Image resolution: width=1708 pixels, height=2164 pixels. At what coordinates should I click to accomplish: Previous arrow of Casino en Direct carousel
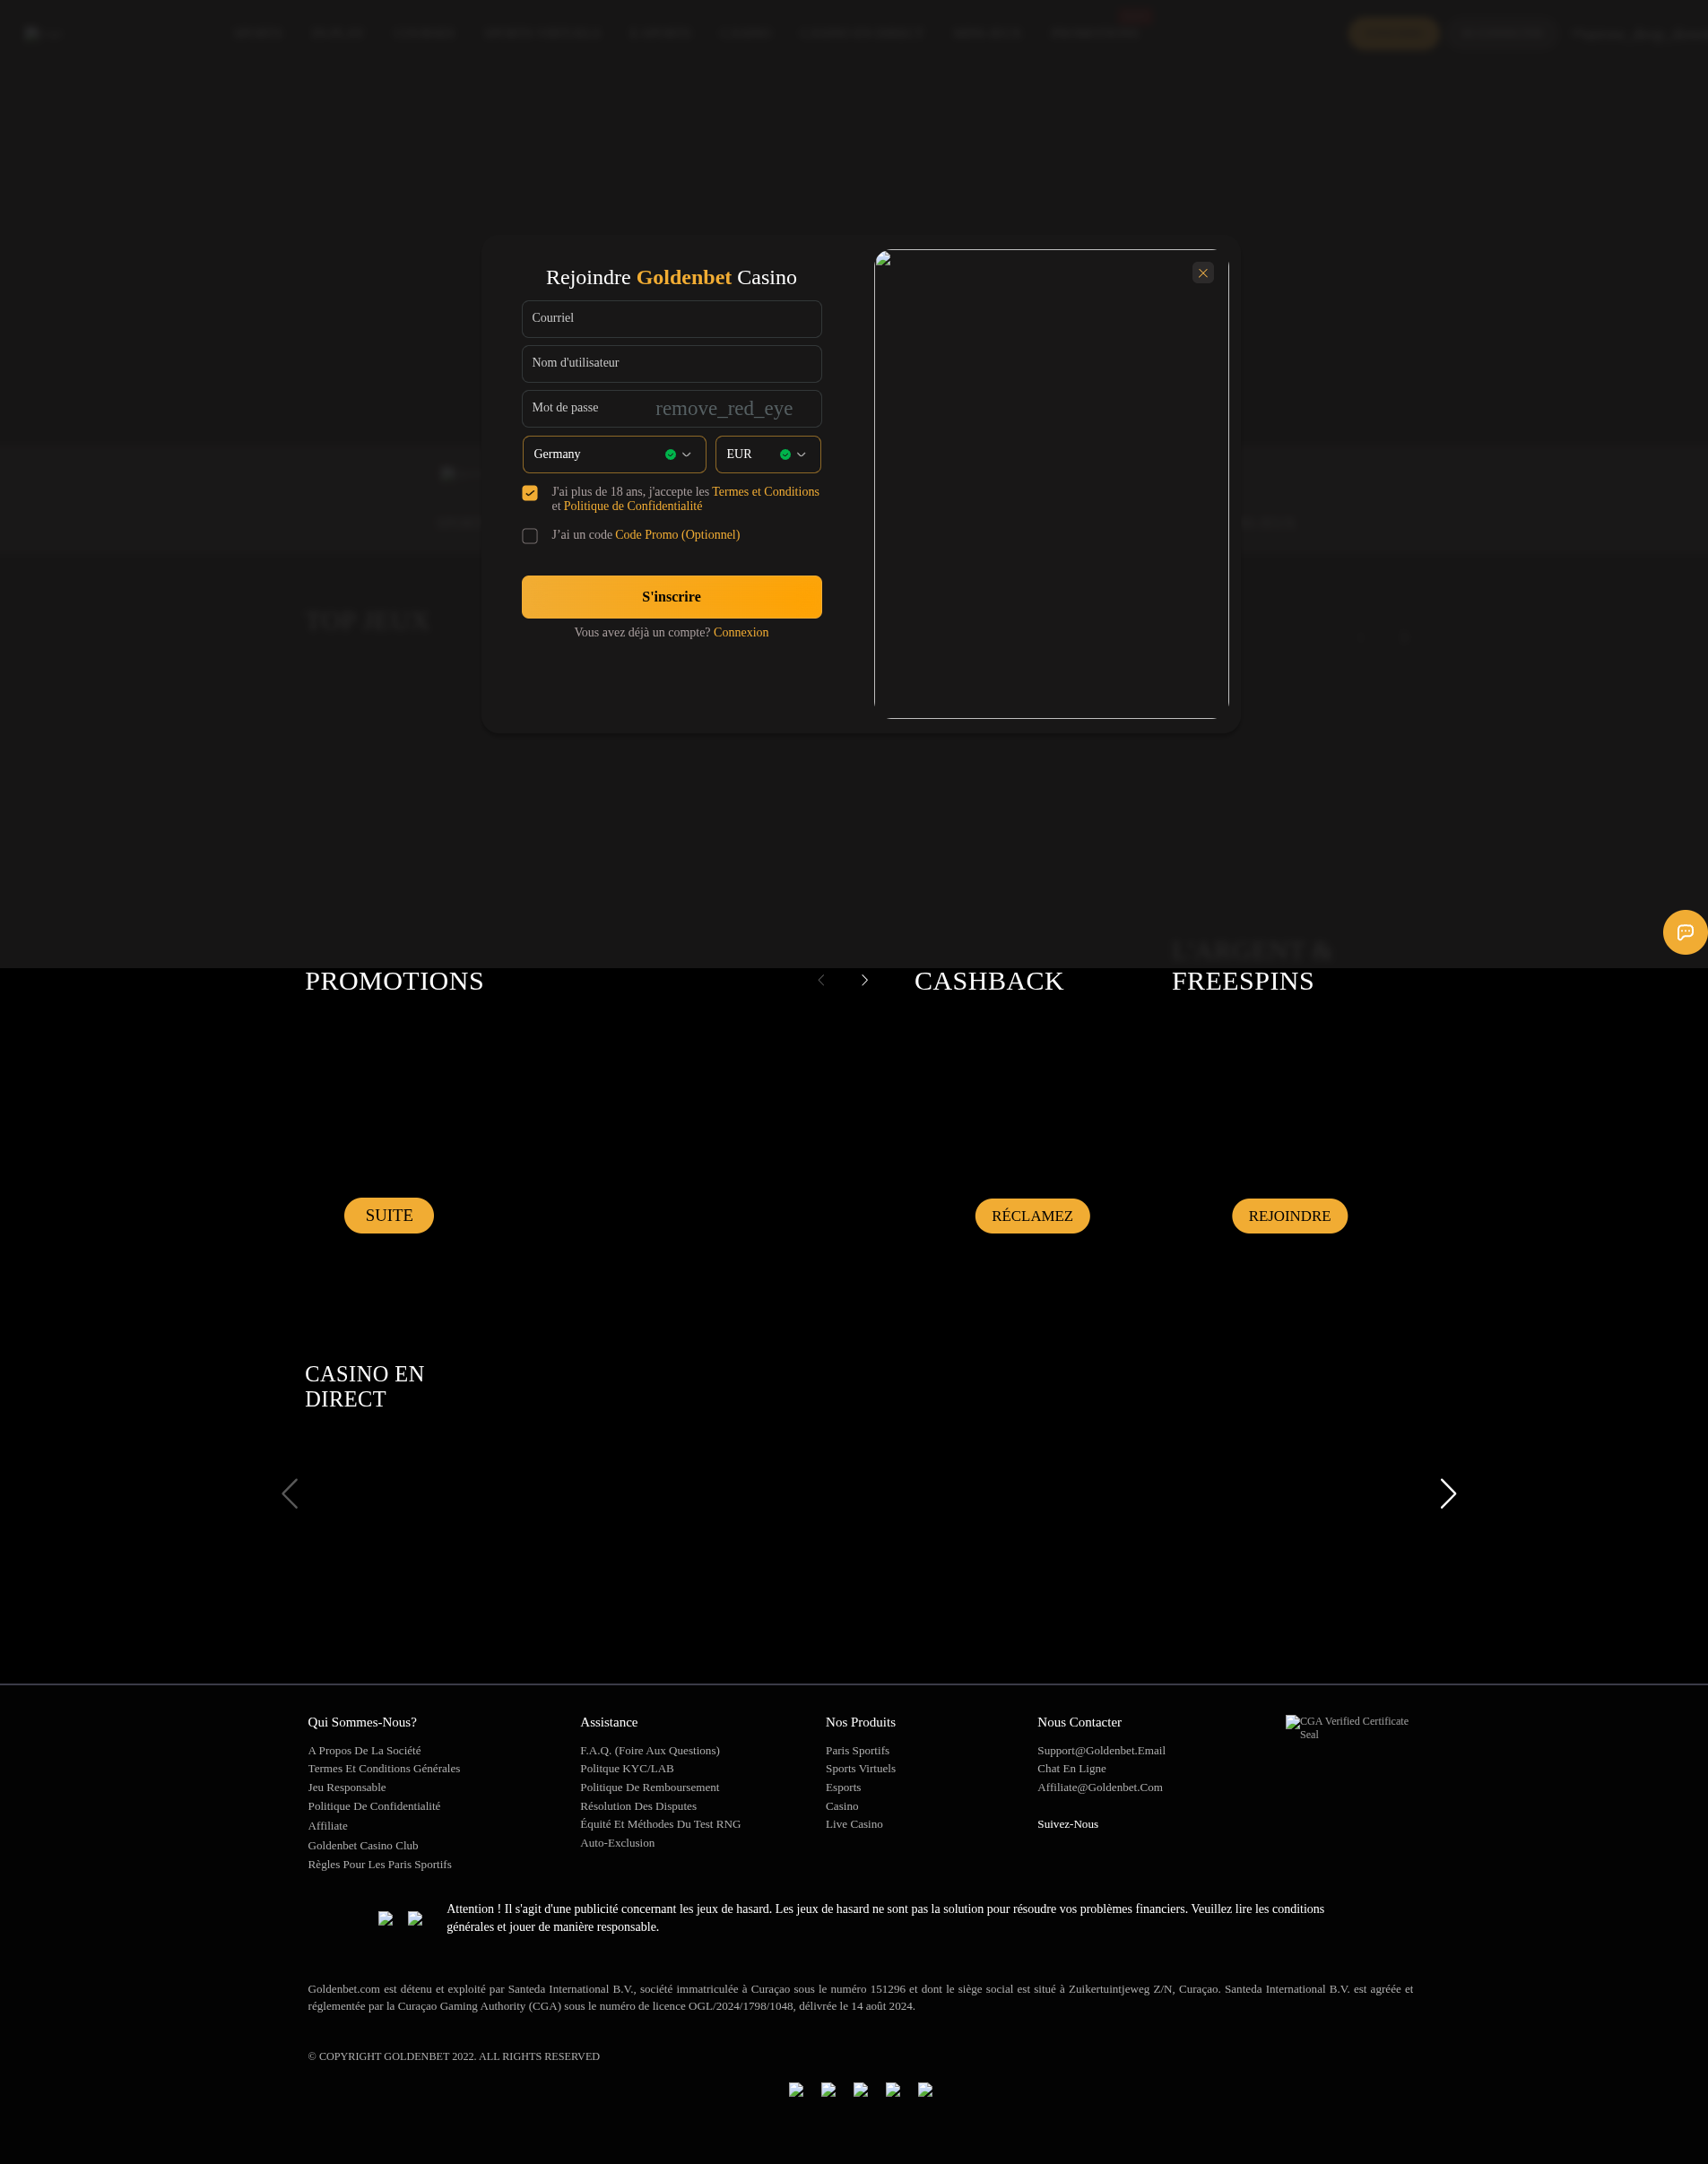coord(290,1494)
